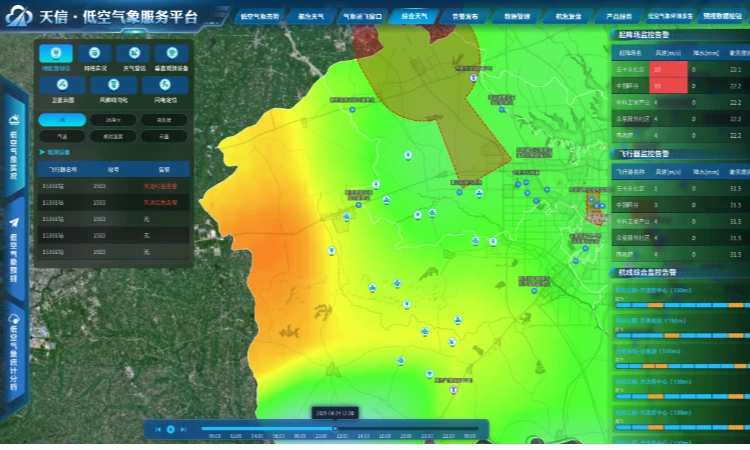Collapse the 观测设备 section arrow
Image resolution: width=750 pixels, height=450 pixels.
(41, 152)
